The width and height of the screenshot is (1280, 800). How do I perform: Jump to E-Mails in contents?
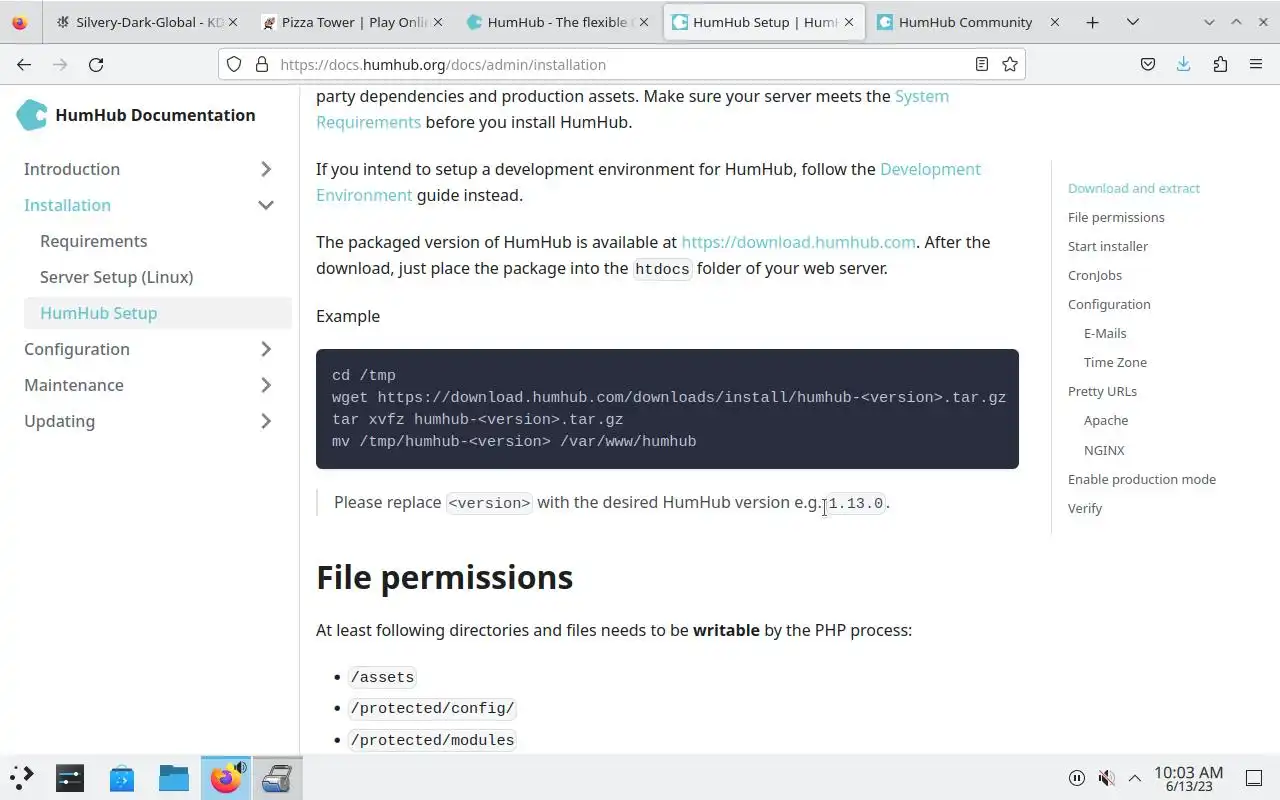[1105, 333]
